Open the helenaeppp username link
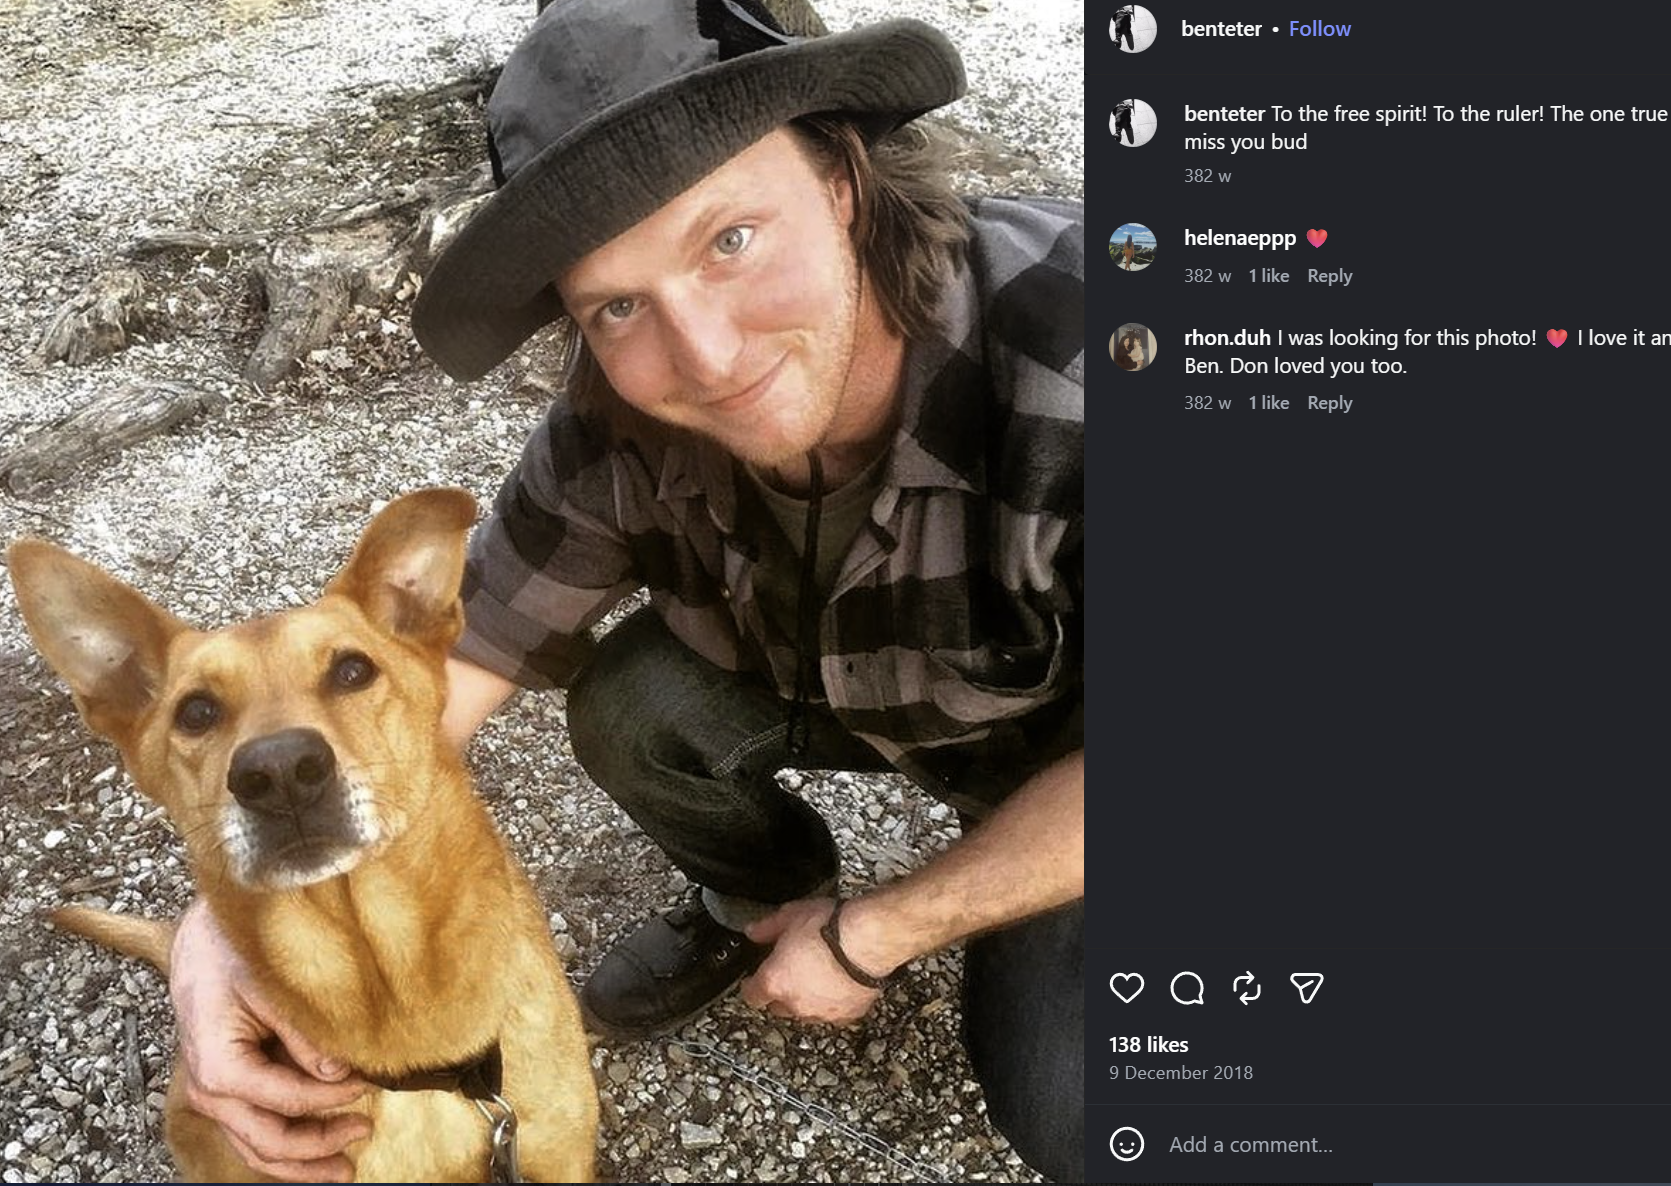This screenshot has height=1186, width=1671. tap(1240, 238)
